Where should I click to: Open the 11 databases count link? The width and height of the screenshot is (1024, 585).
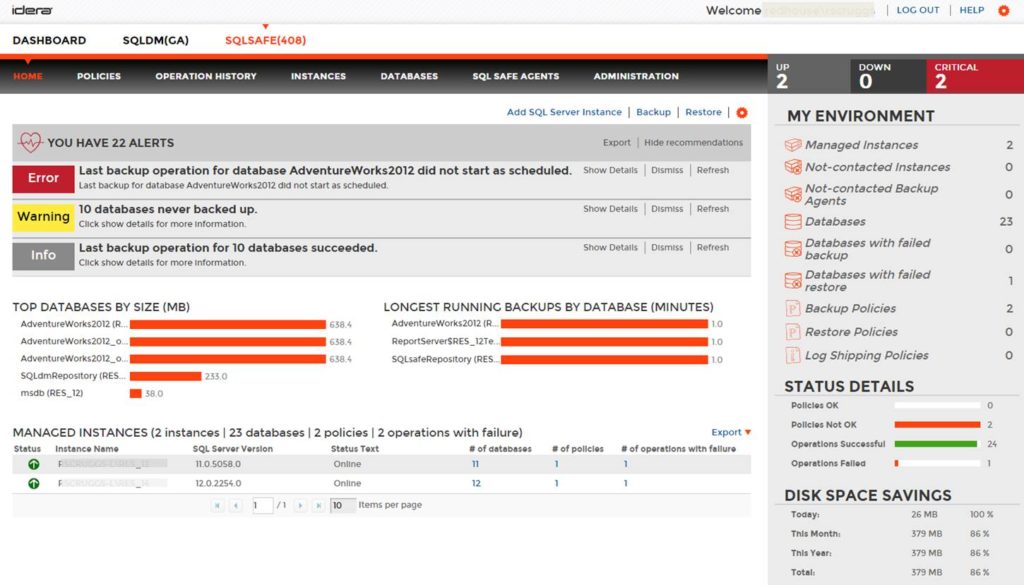point(475,464)
